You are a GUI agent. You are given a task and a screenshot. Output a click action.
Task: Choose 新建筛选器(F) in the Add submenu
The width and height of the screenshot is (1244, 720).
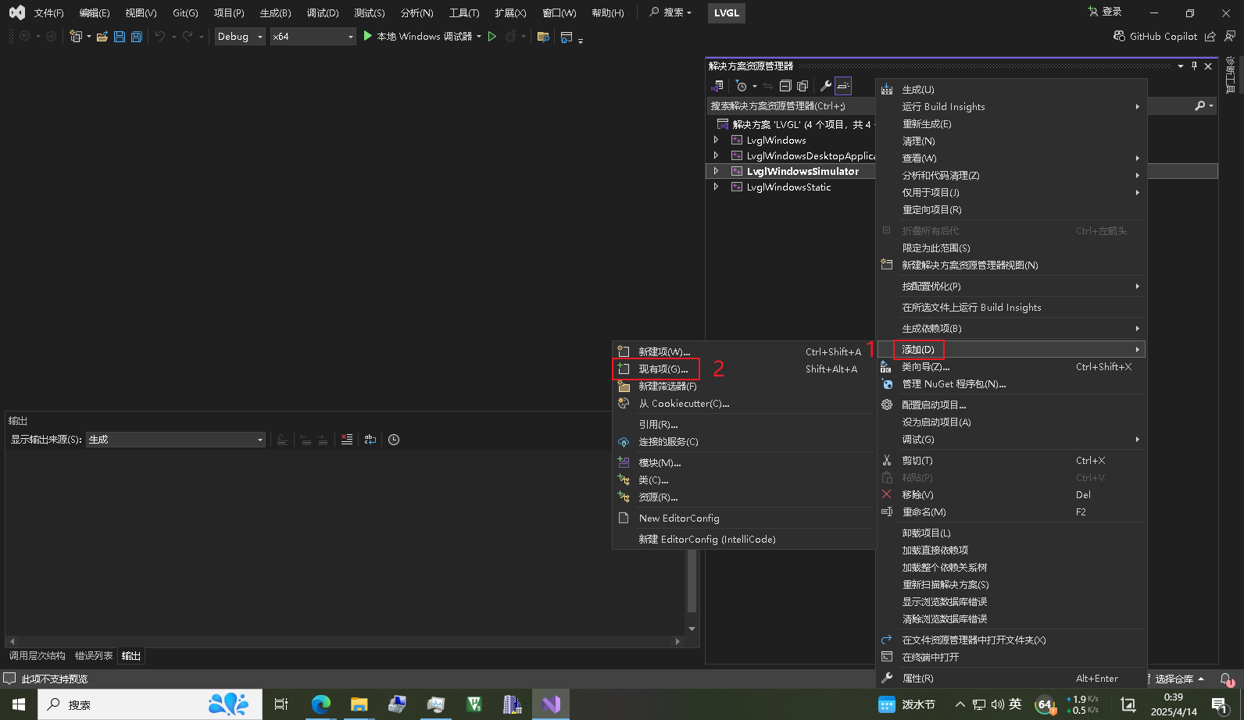pos(744,386)
